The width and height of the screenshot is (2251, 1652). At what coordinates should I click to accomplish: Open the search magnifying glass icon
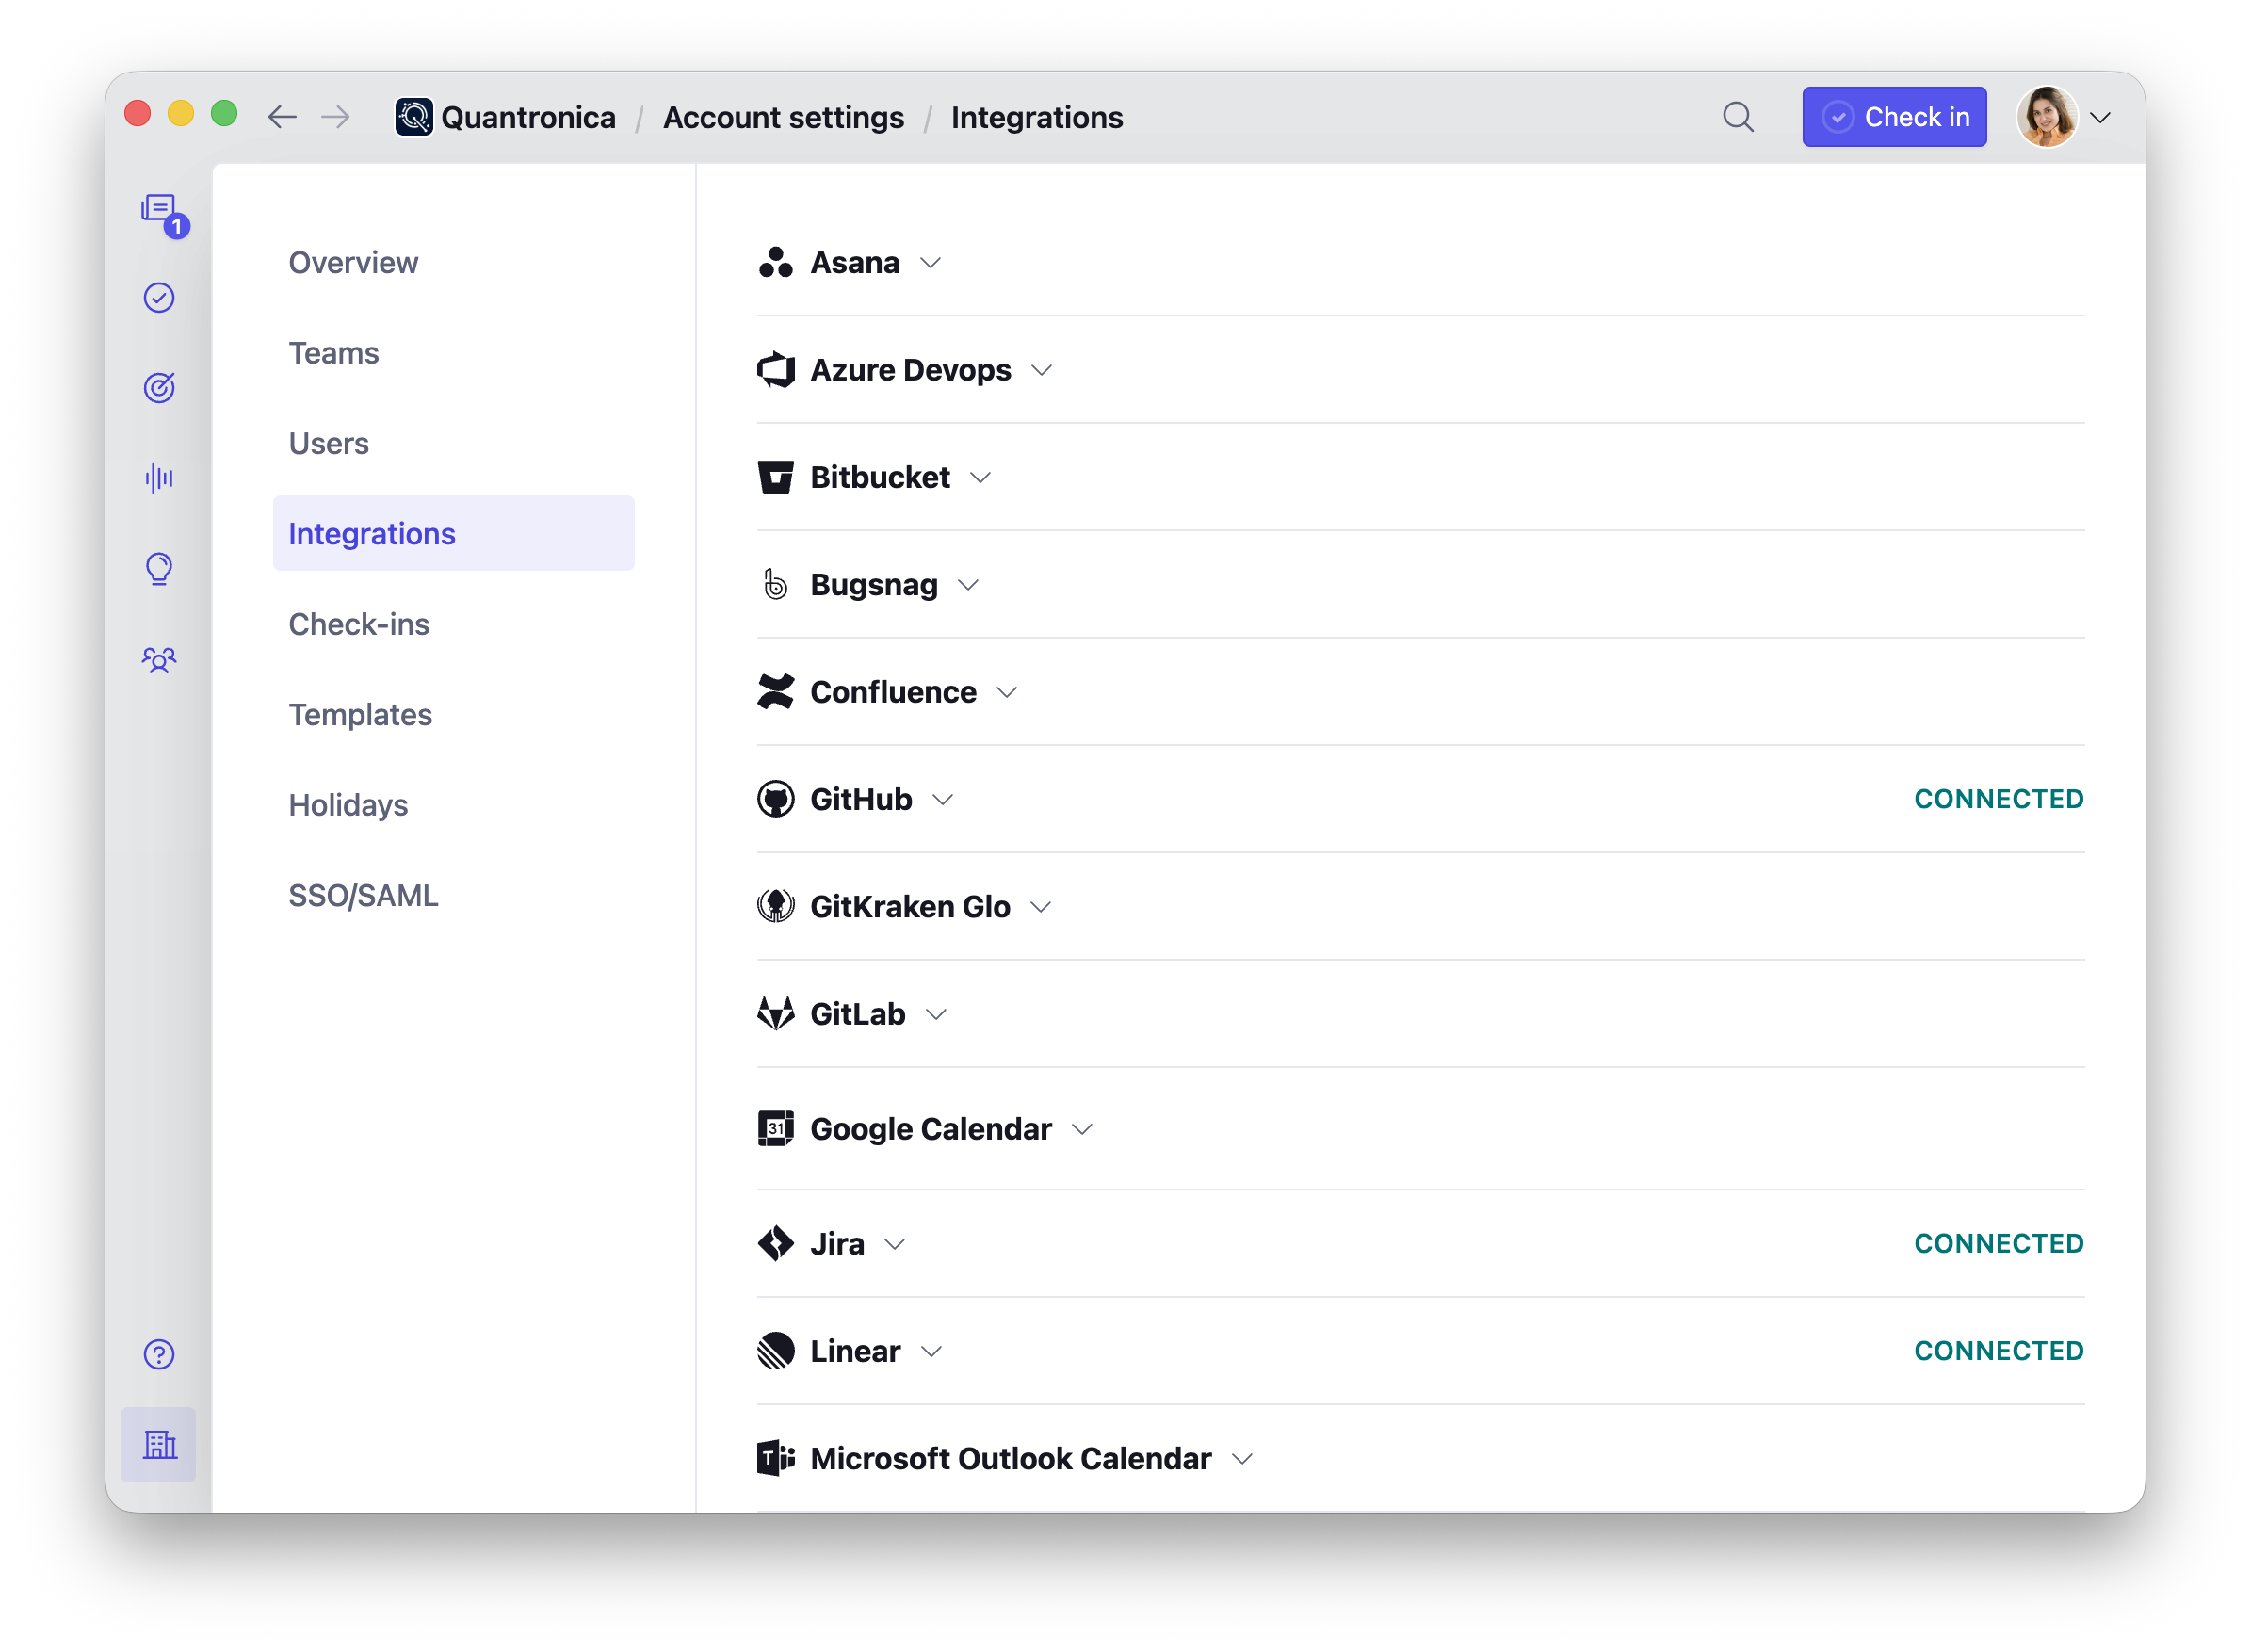(1738, 116)
